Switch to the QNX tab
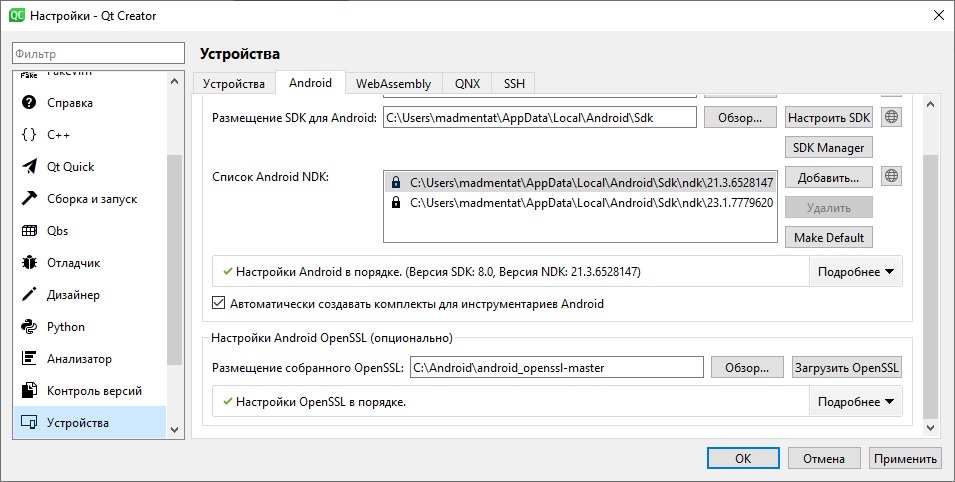The height and width of the screenshot is (482, 955). (467, 83)
